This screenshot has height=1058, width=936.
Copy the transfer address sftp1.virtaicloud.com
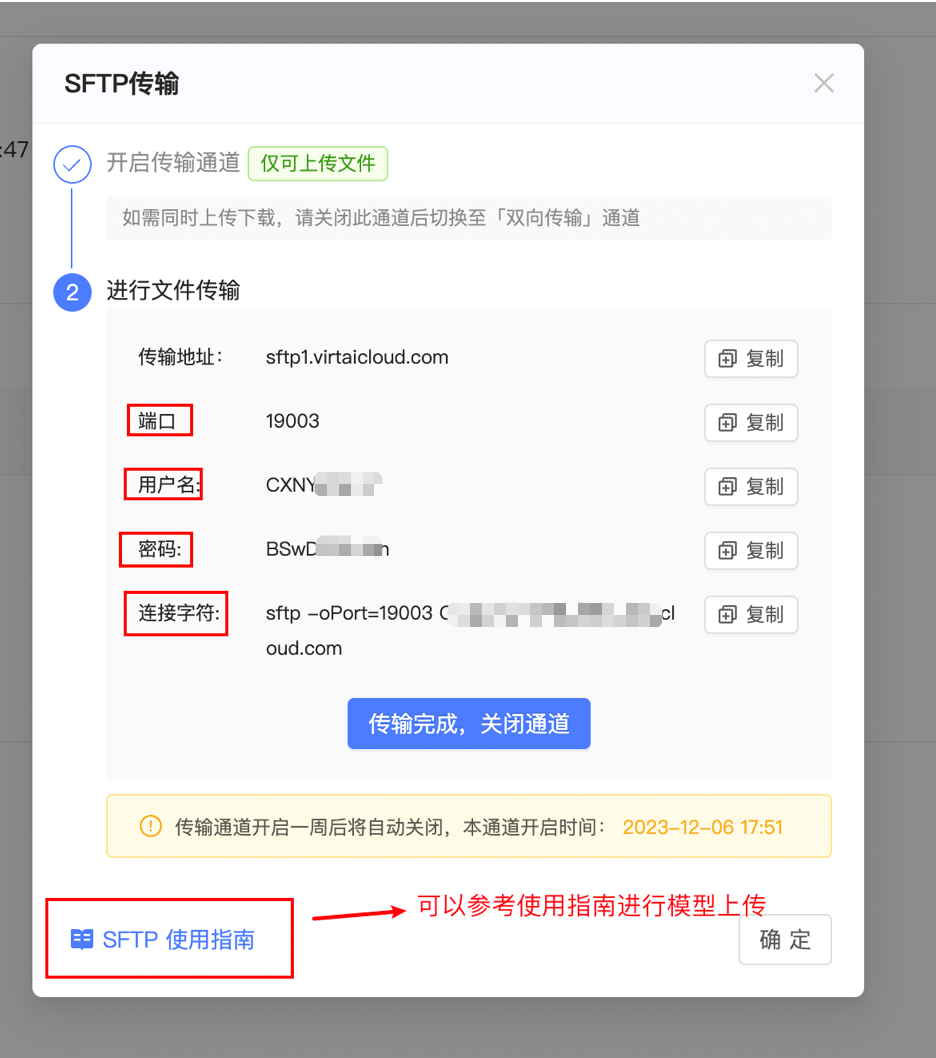click(751, 358)
